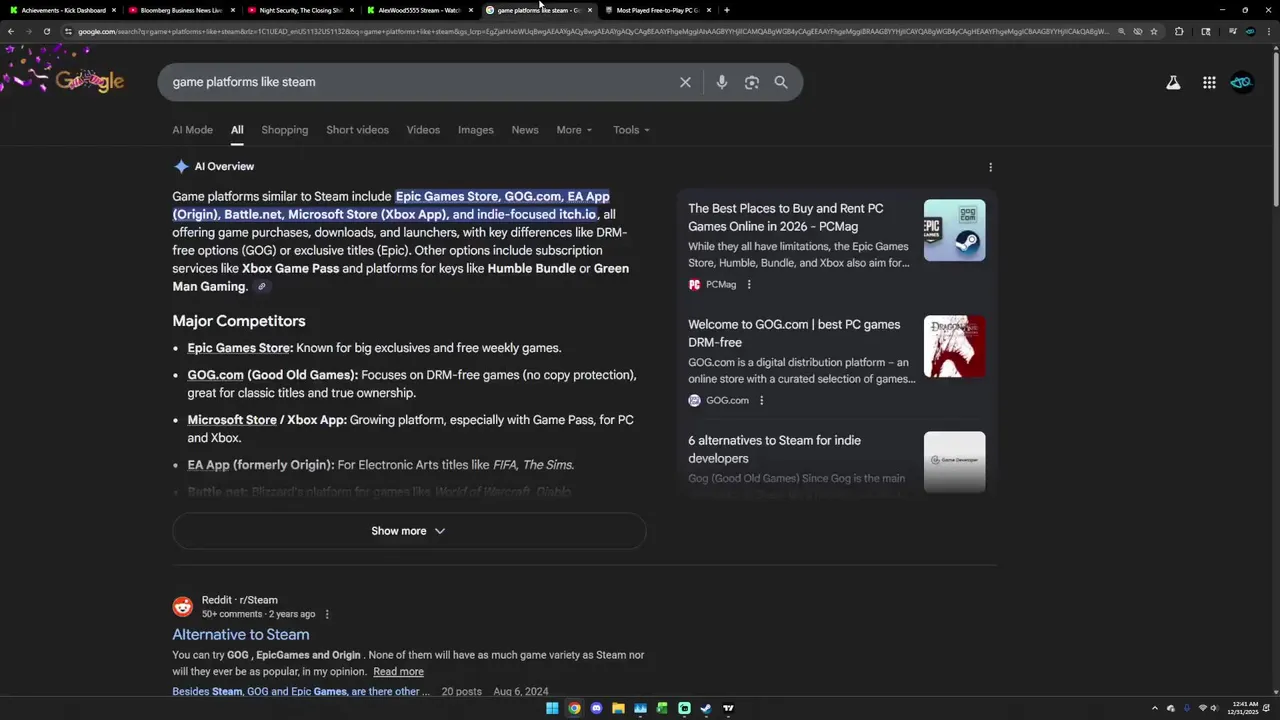Open Short videos tab
This screenshot has height=720, width=1280.
click(357, 130)
